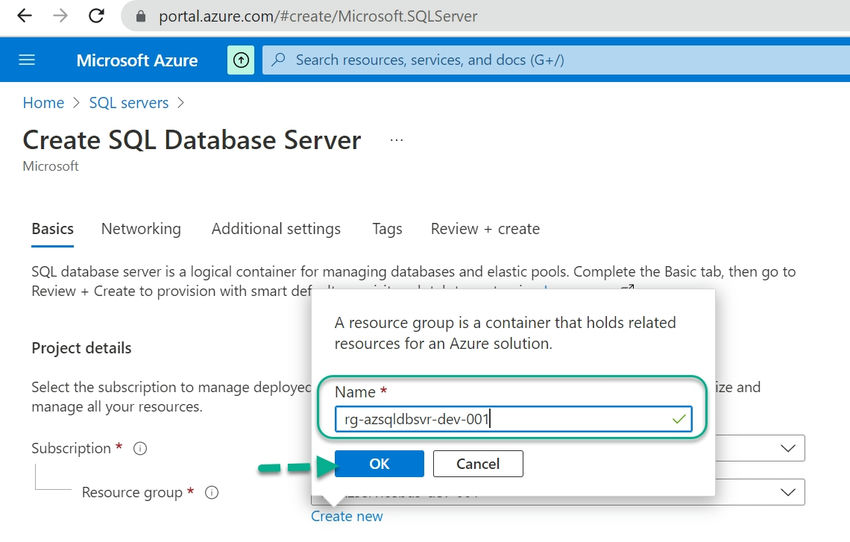Click the browser back arrow

point(24,16)
